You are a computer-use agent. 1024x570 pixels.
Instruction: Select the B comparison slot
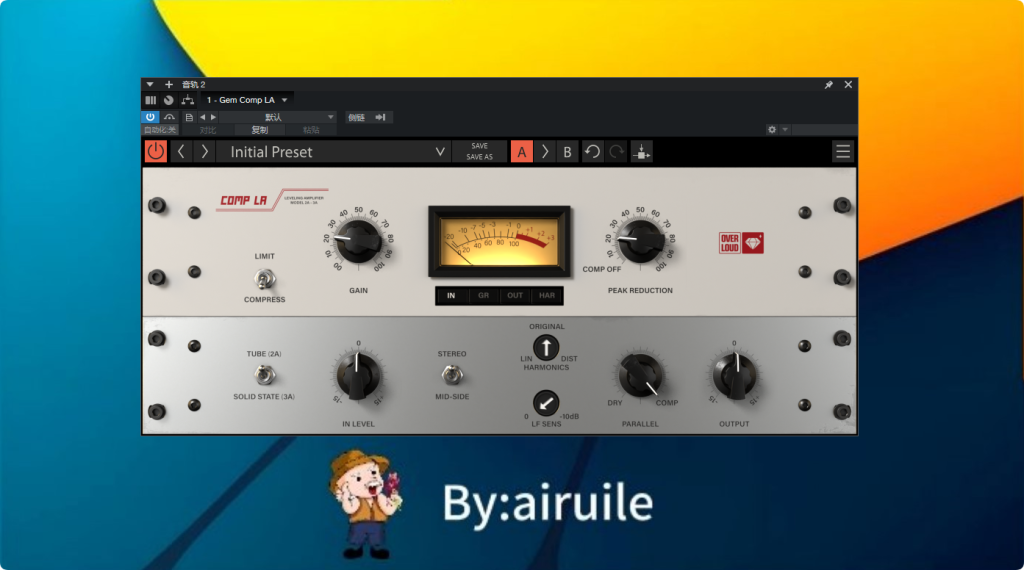(x=567, y=151)
